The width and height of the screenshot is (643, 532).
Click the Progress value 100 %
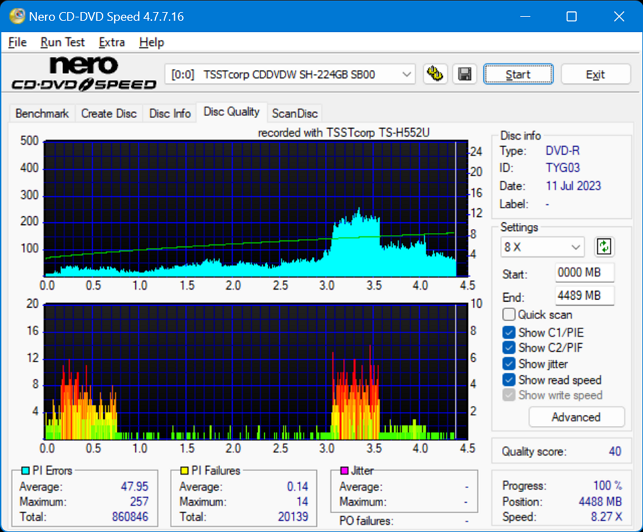tap(608, 486)
